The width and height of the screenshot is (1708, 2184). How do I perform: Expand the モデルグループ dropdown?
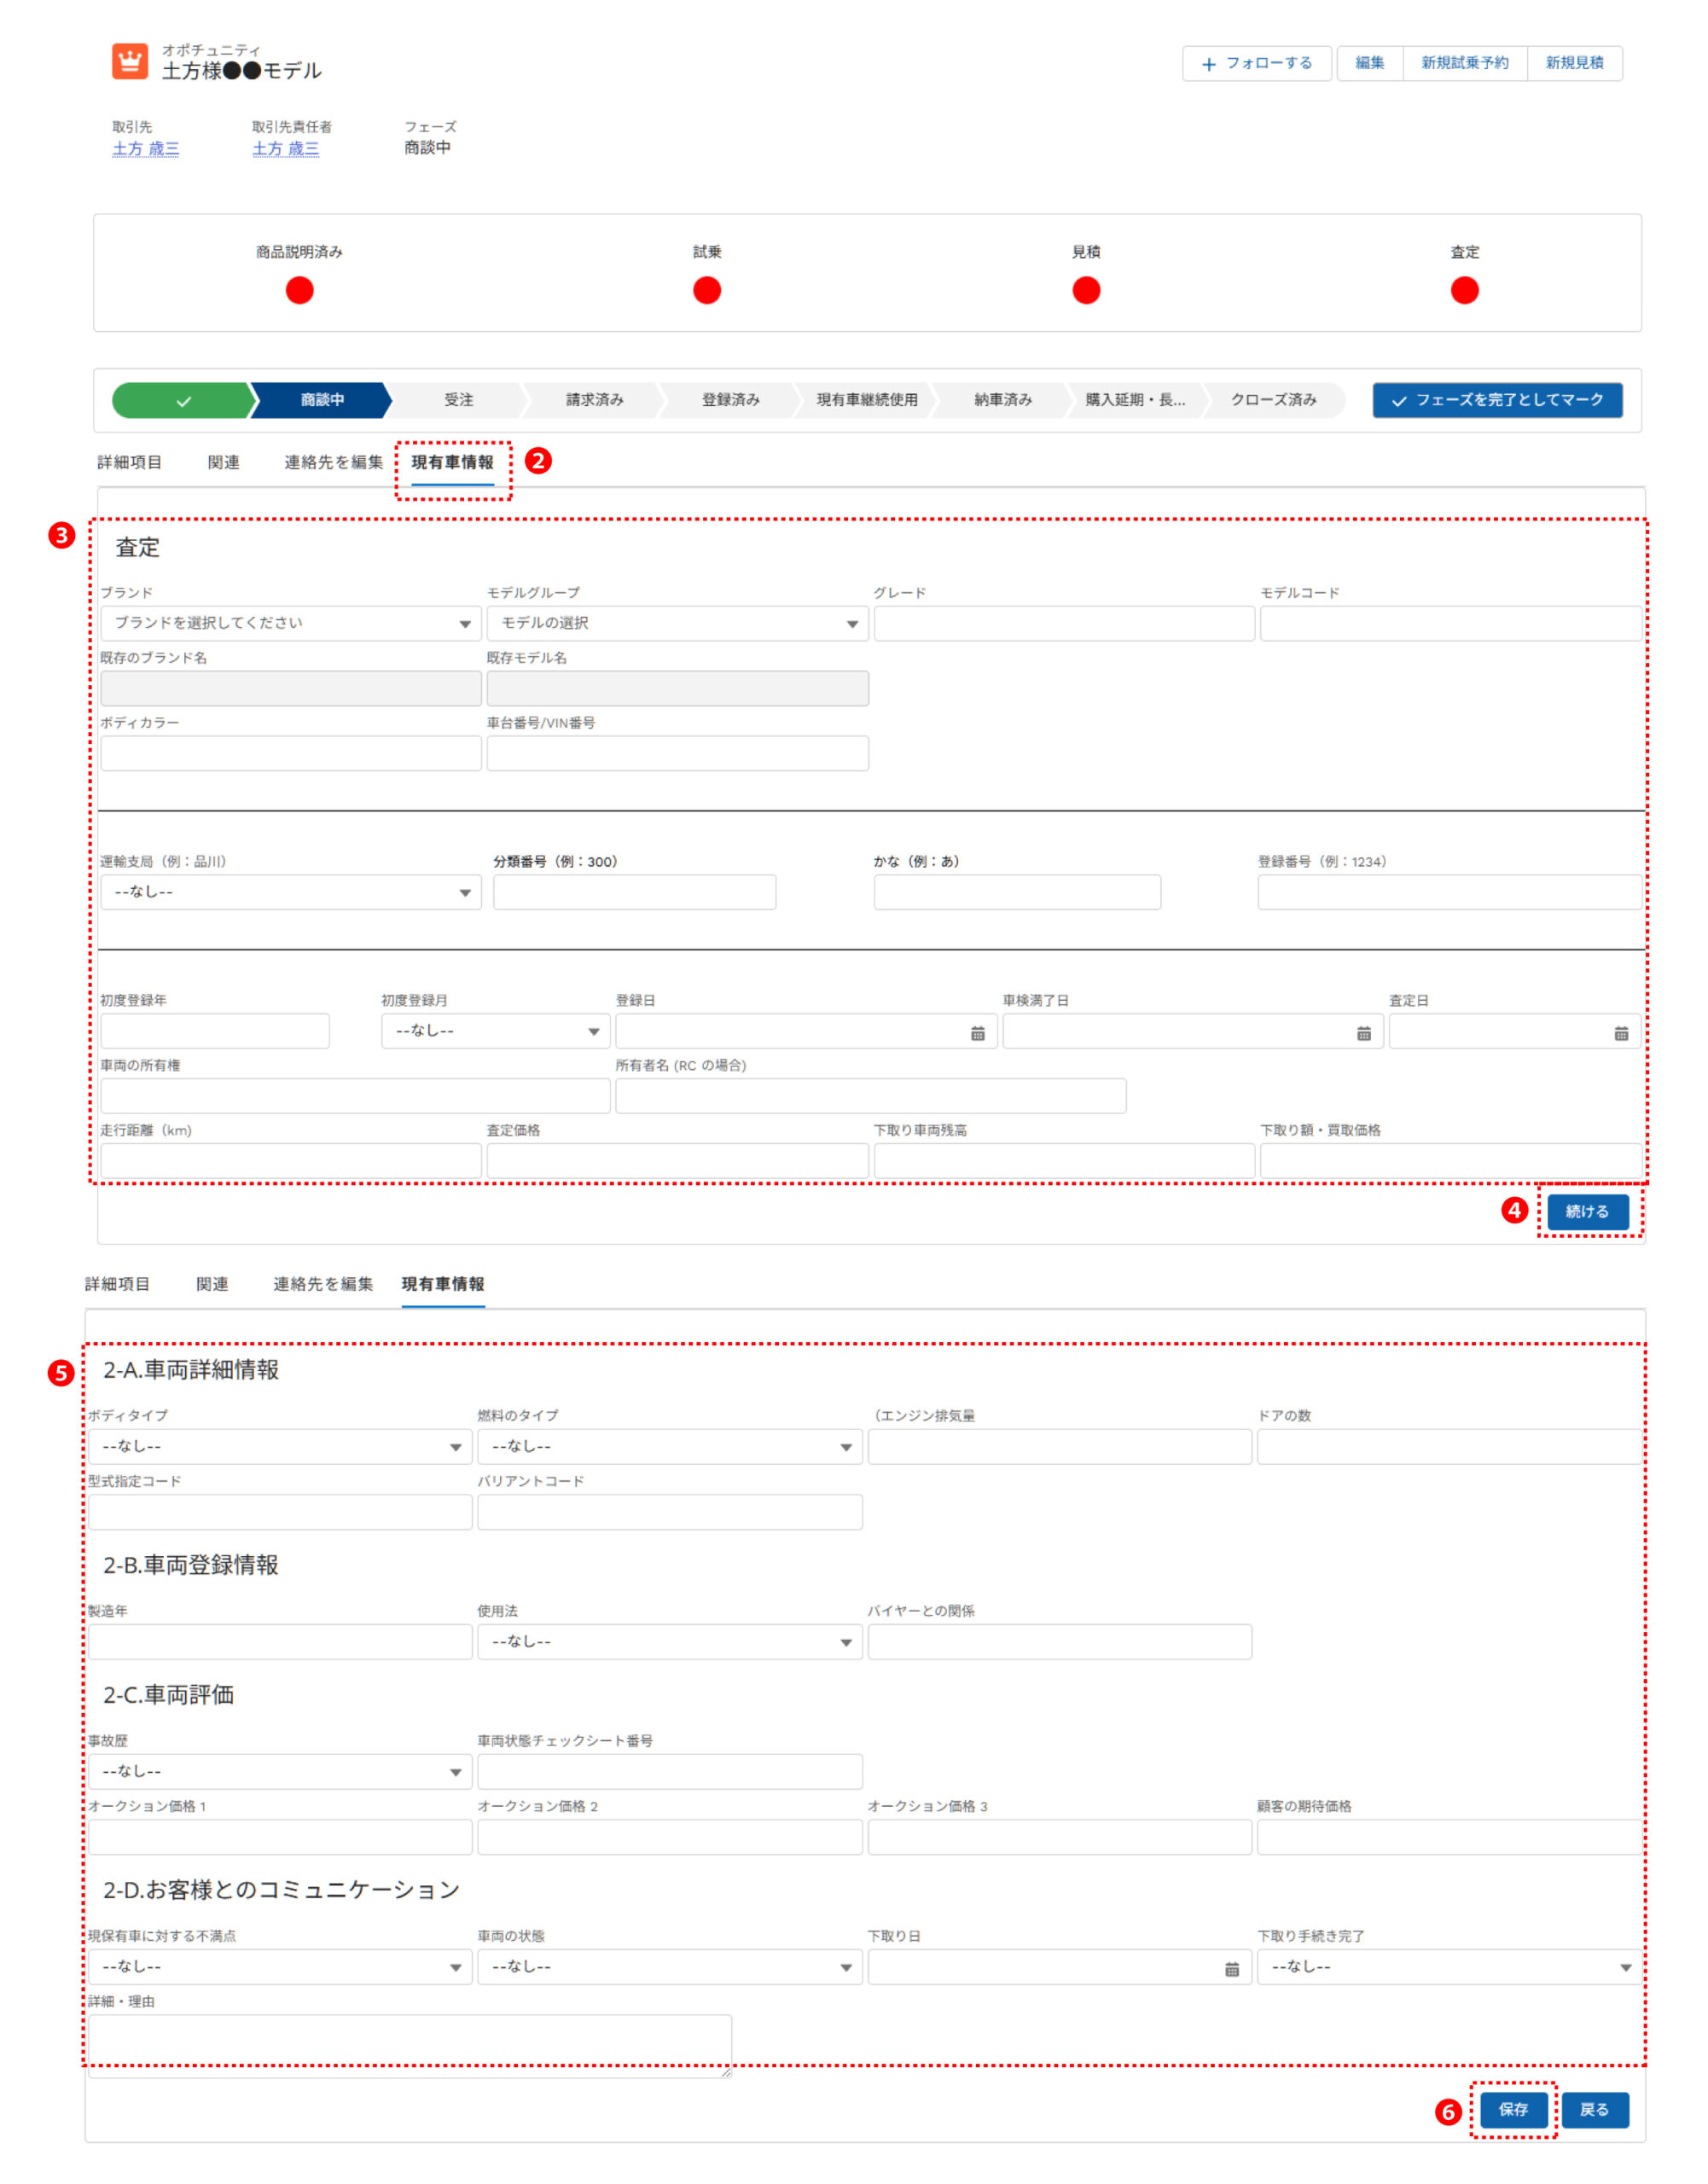677,623
